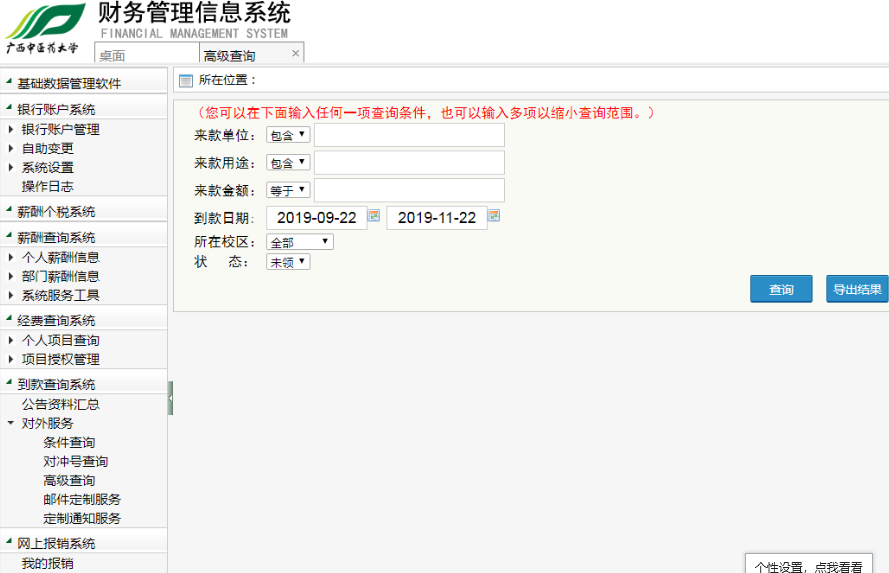
Task: Click the 导出结果 button
Action: tap(857, 289)
